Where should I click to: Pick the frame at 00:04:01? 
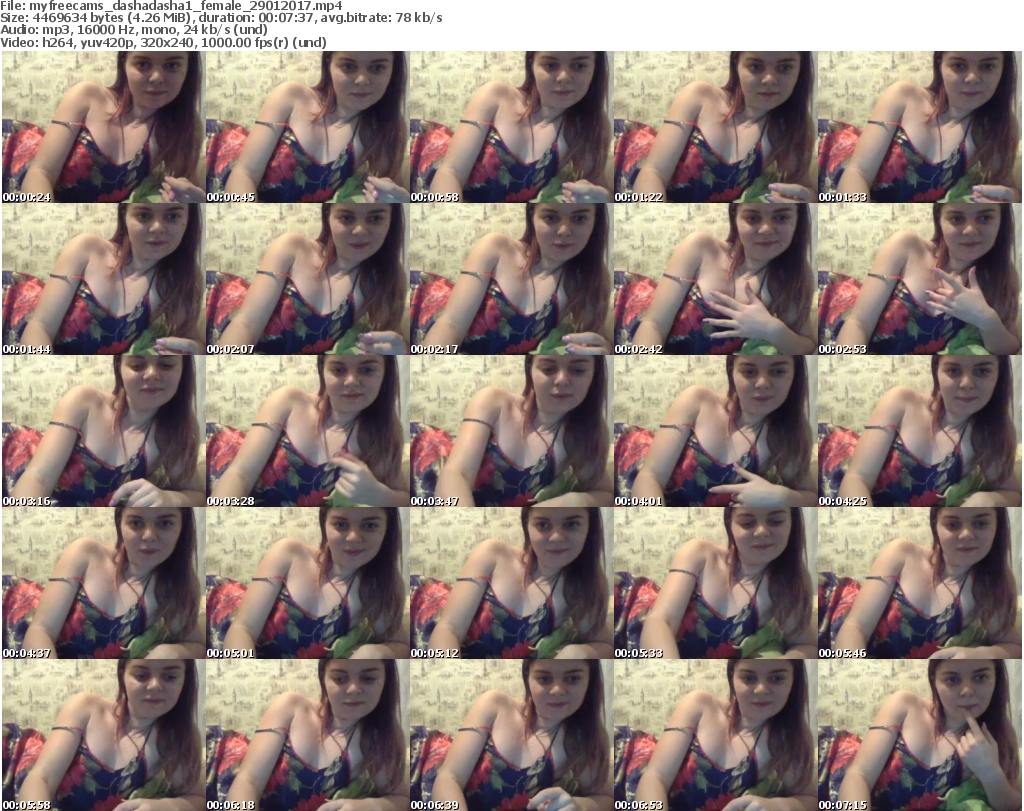click(x=716, y=431)
